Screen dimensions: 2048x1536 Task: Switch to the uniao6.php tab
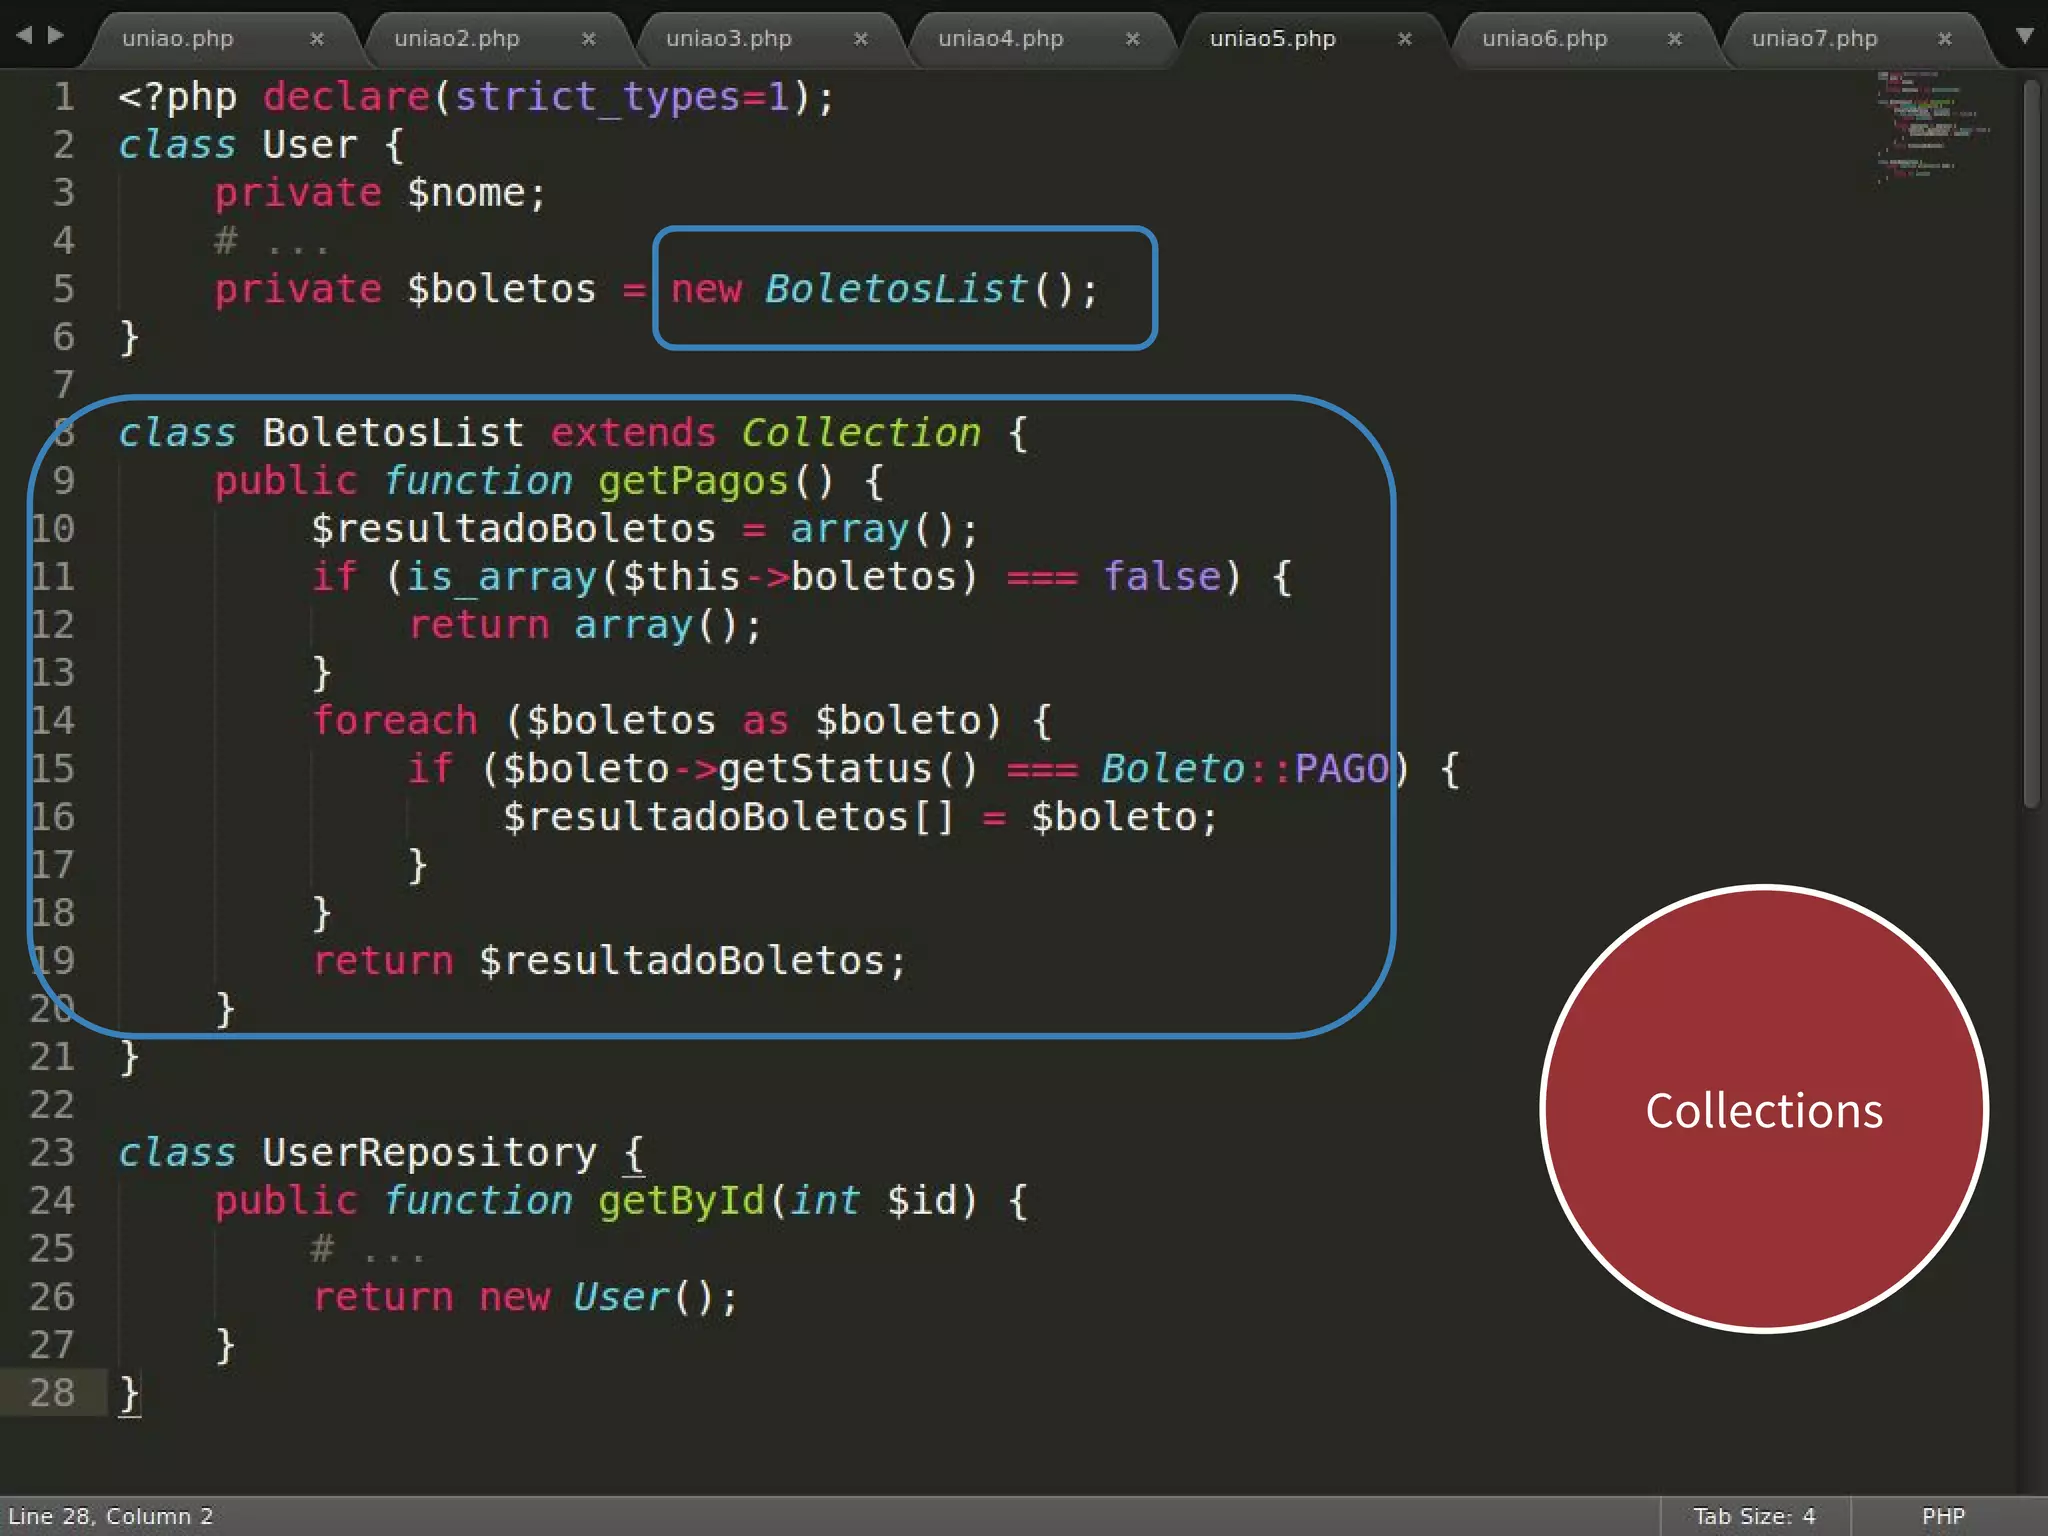tap(1544, 39)
